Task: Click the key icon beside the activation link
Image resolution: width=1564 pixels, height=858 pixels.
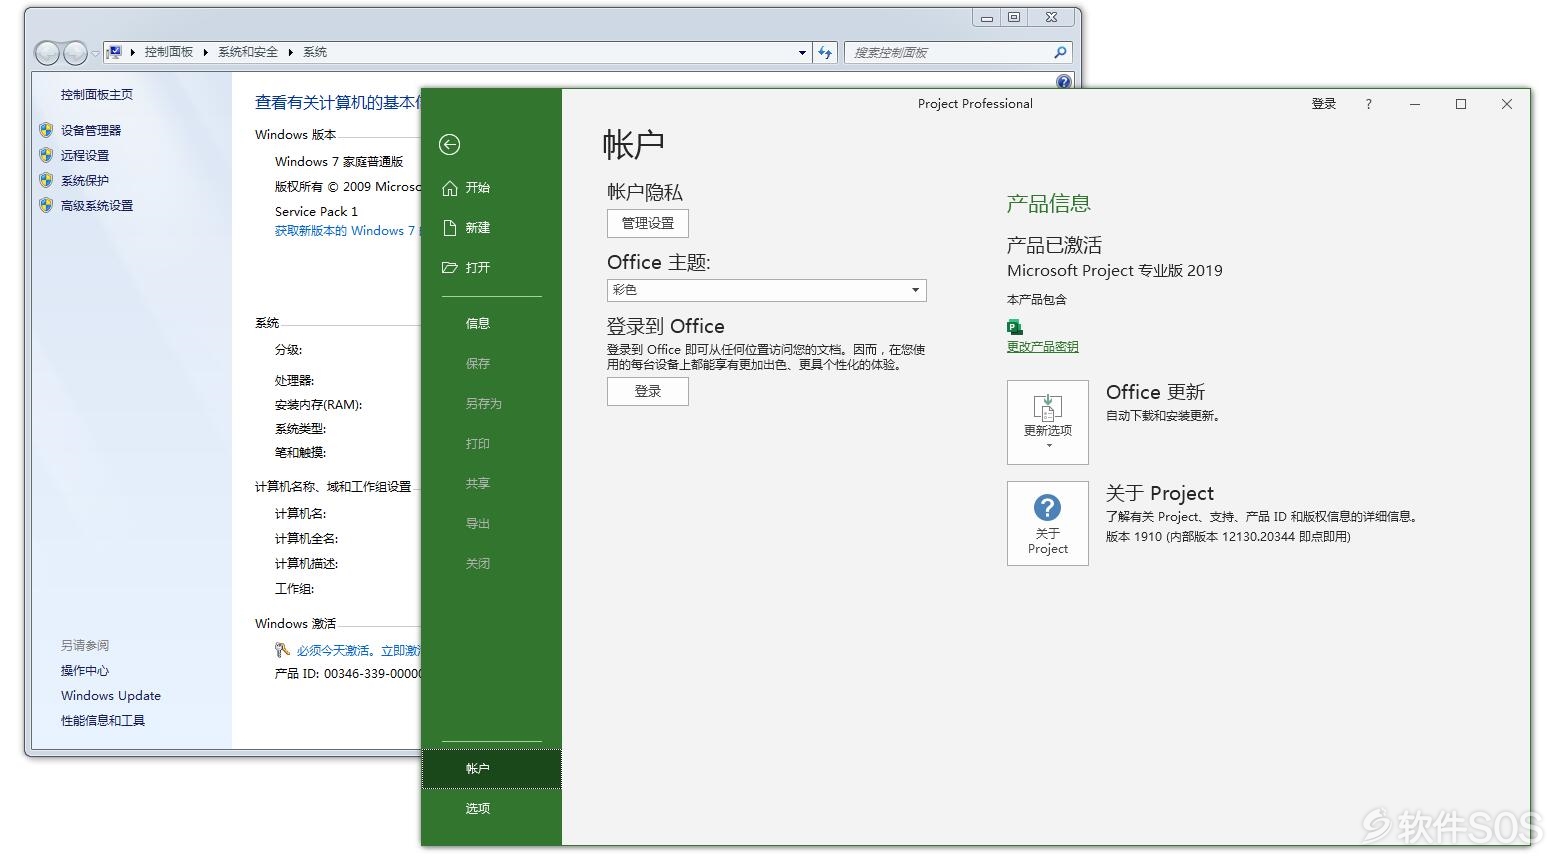Action: click(283, 650)
